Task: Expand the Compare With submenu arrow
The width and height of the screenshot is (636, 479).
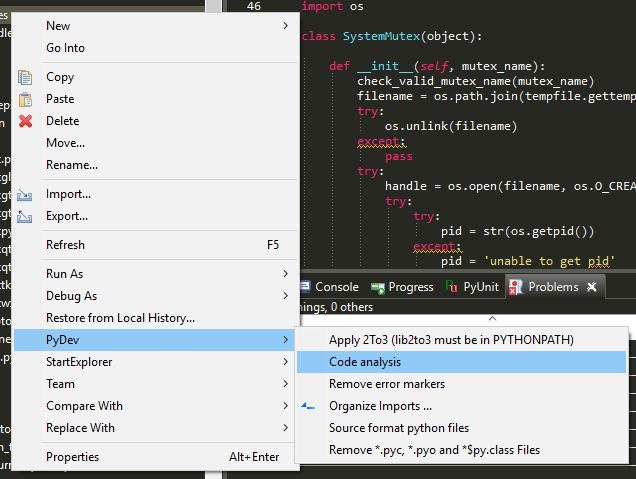Action: (286, 406)
